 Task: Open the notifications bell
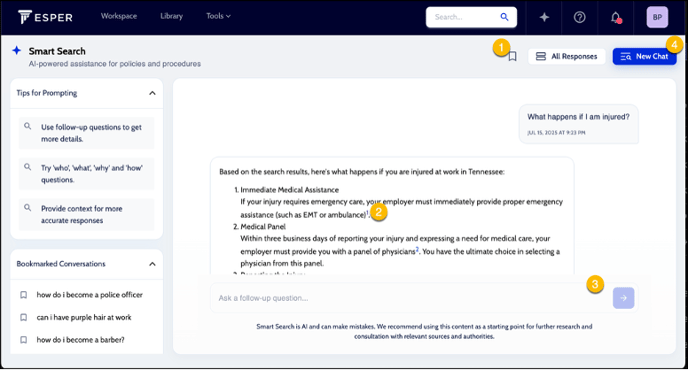[616, 18]
